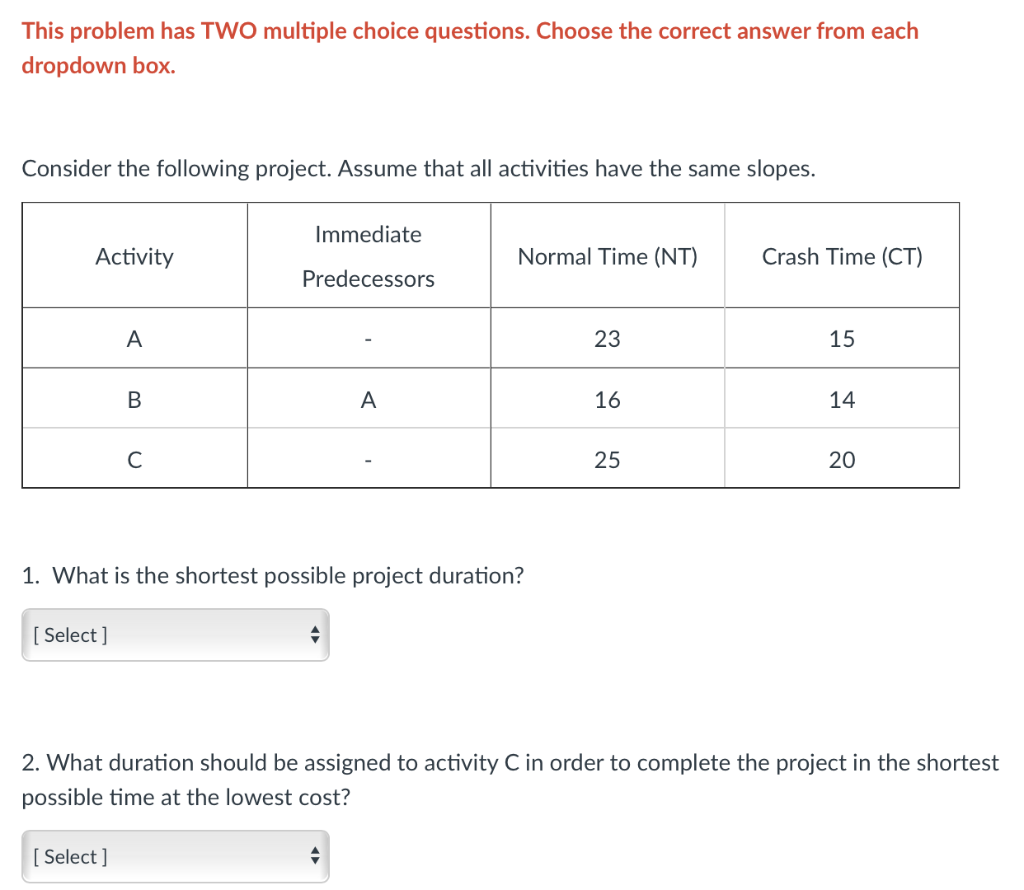Click the up arrow on first Select box
1024x890 pixels.
pos(315,629)
